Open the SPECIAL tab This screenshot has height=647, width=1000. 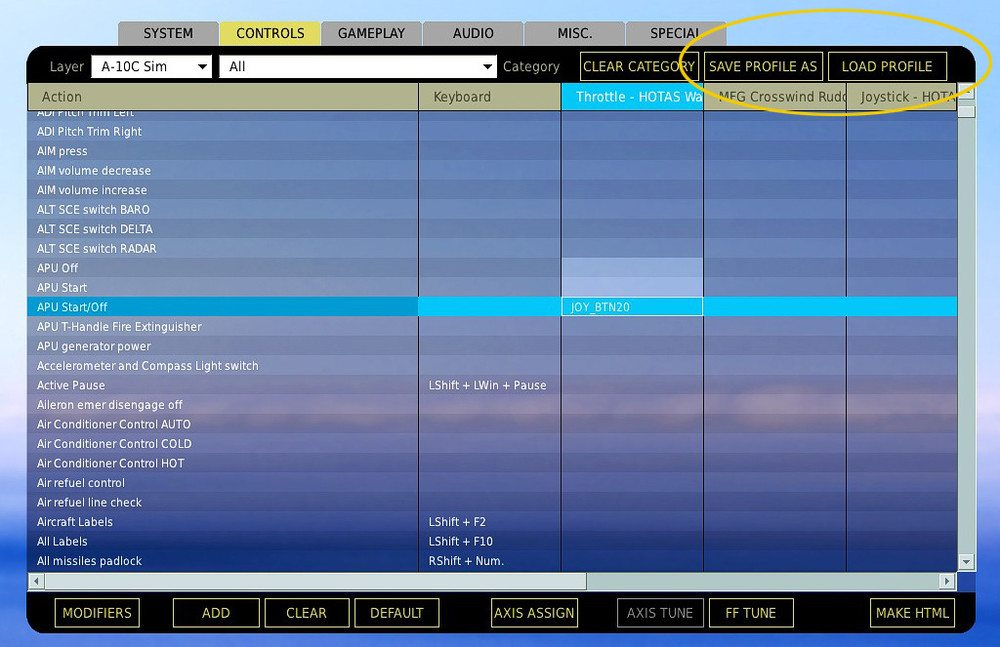pos(675,33)
